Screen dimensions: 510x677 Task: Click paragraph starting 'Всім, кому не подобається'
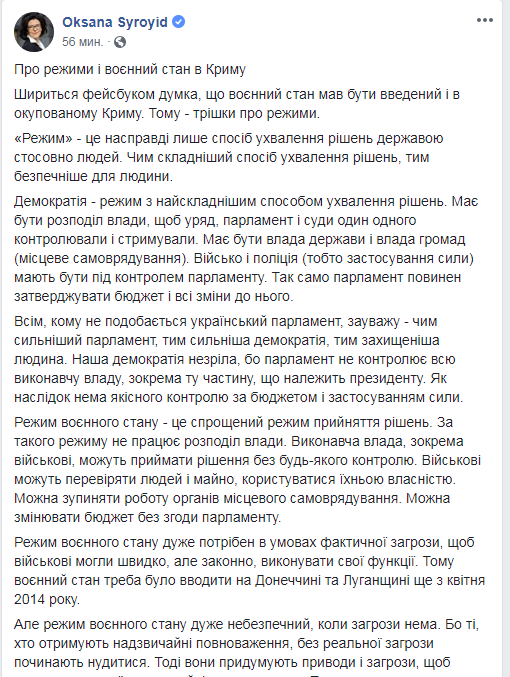coord(239,359)
